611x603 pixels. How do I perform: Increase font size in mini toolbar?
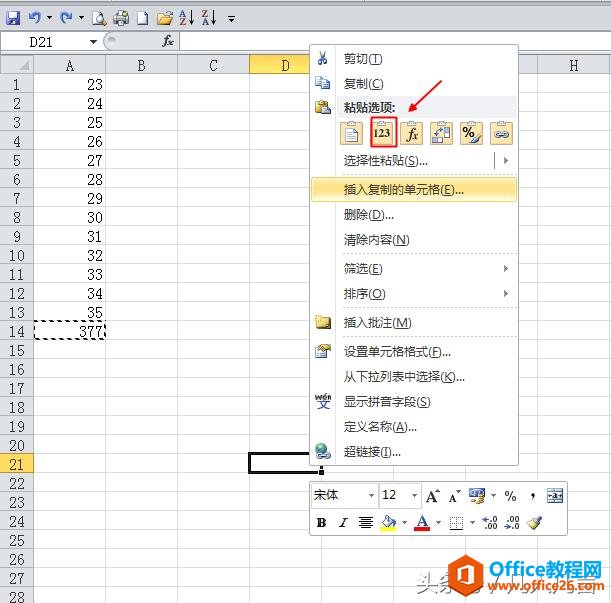coord(433,496)
